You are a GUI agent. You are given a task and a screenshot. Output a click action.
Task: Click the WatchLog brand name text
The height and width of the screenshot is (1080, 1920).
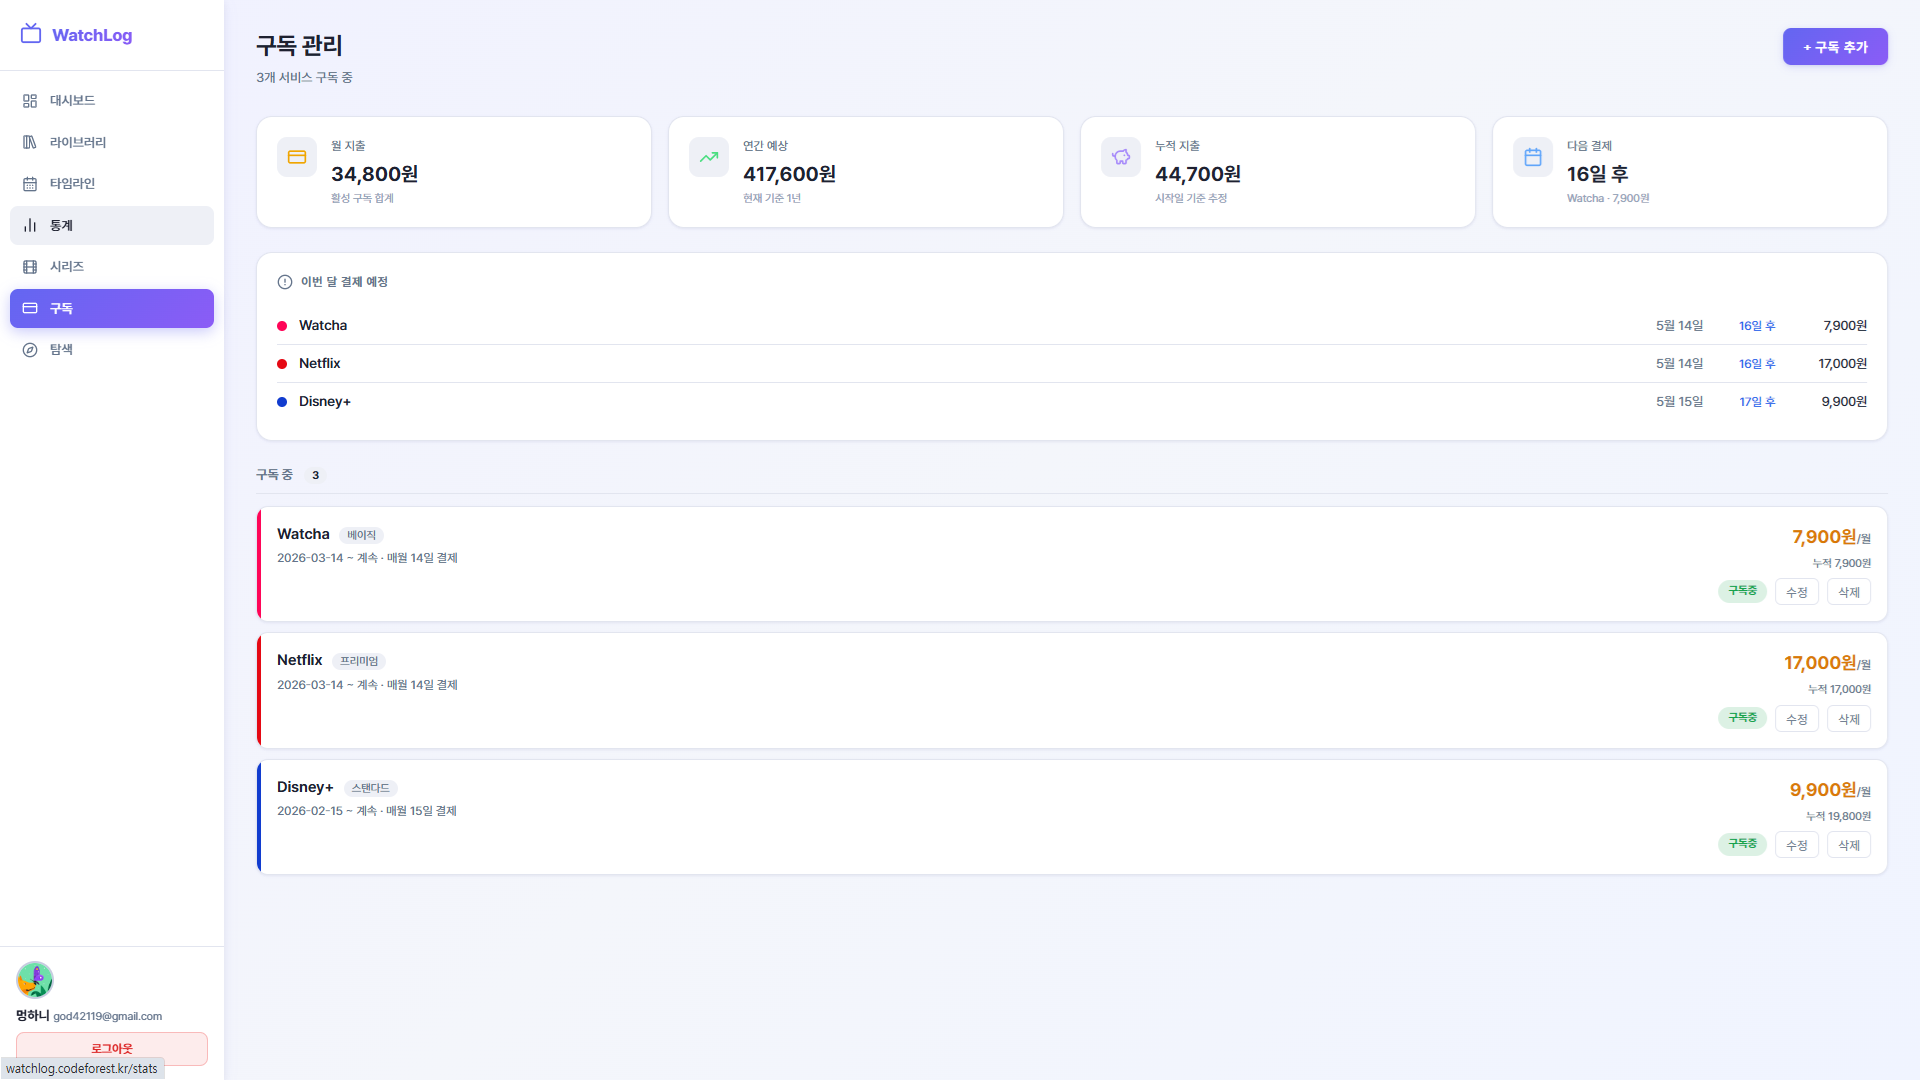point(92,35)
